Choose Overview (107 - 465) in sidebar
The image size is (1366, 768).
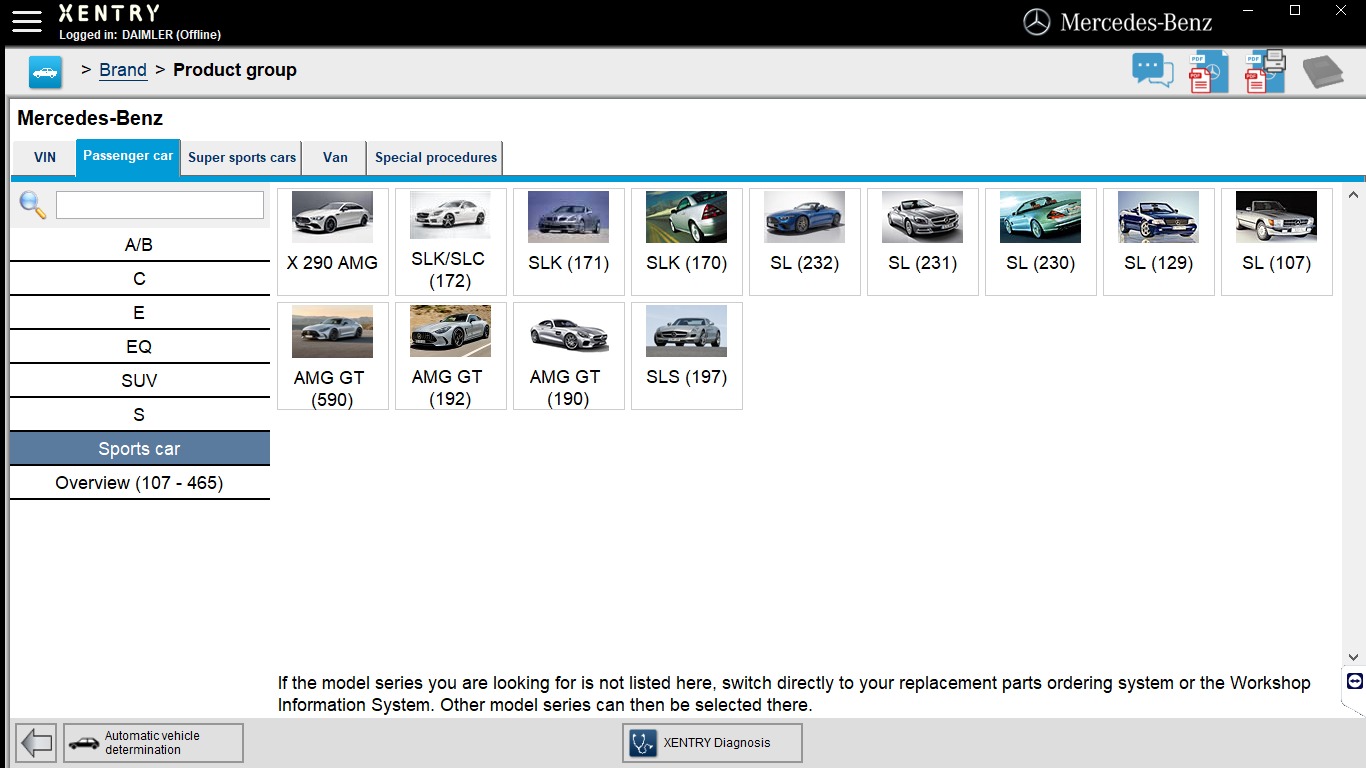click(139, 483)
